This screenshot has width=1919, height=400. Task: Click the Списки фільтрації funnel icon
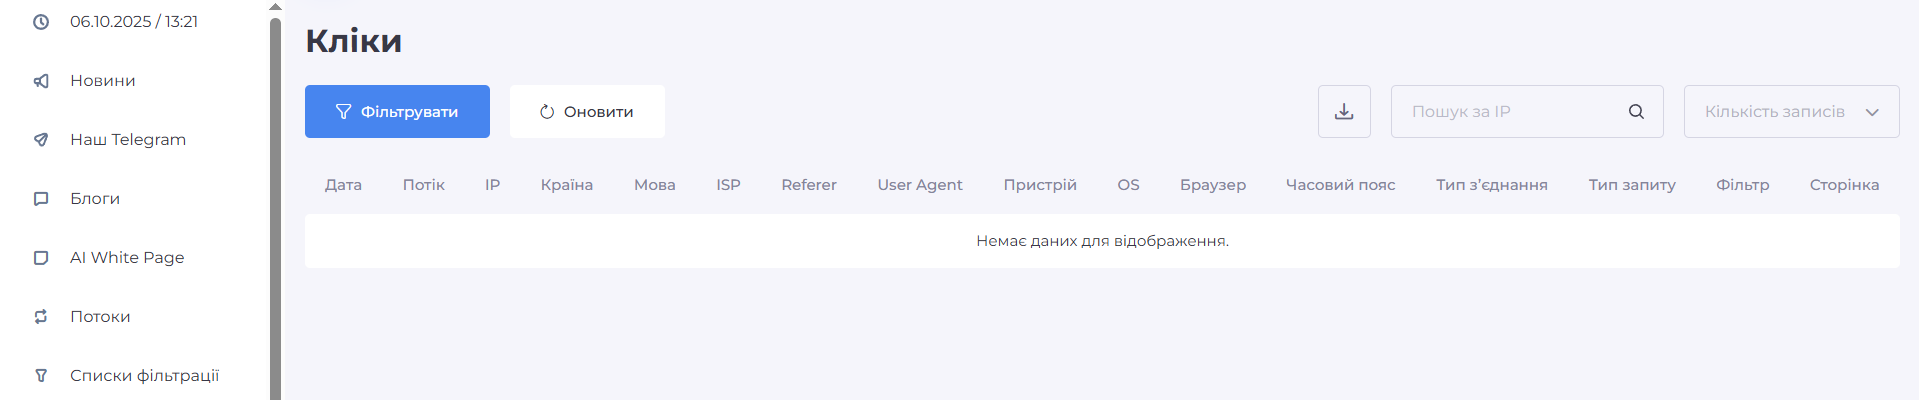41,376
